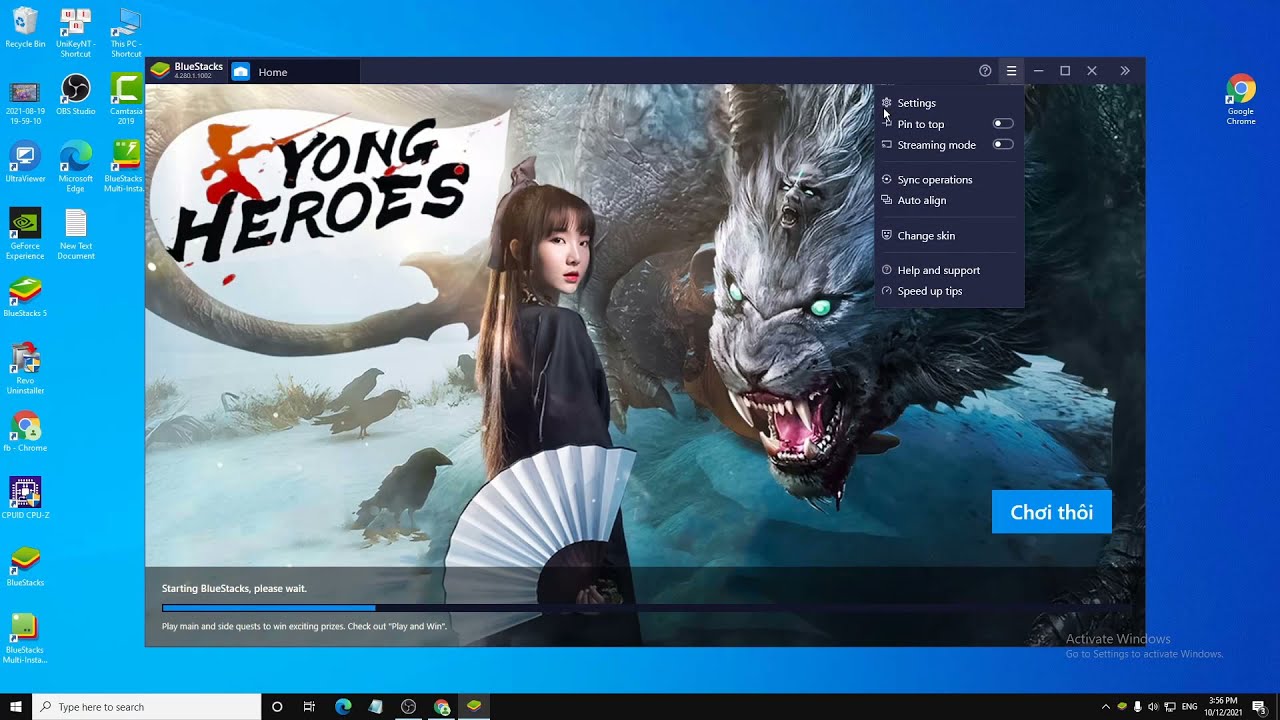Click the BlueStacks startup progress bar
Screen dimensions: 1280x720
[x=646, y=608]
